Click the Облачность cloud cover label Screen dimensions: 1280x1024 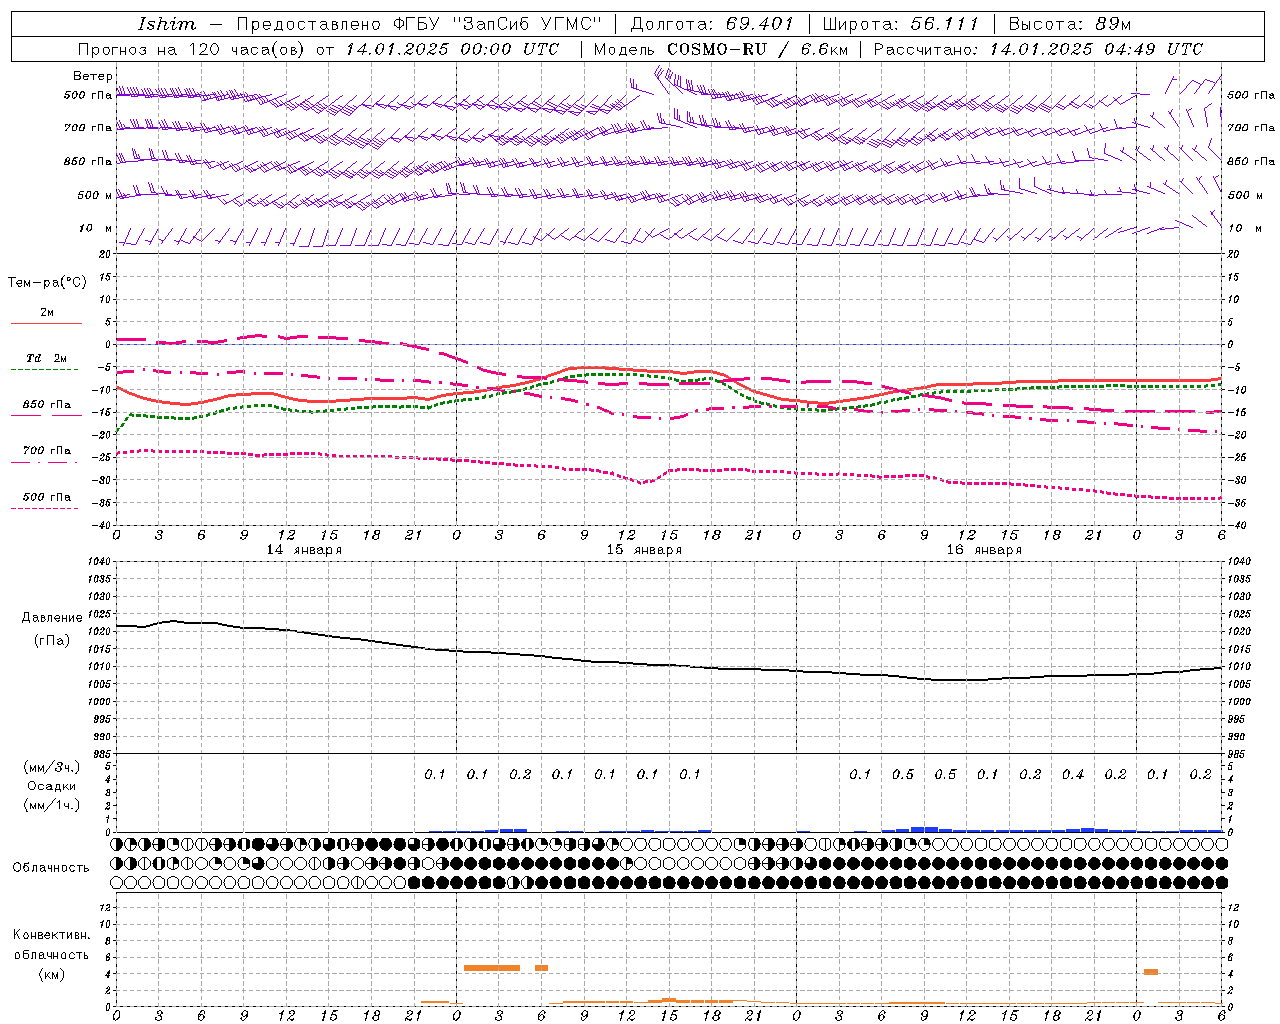[51, 868]
